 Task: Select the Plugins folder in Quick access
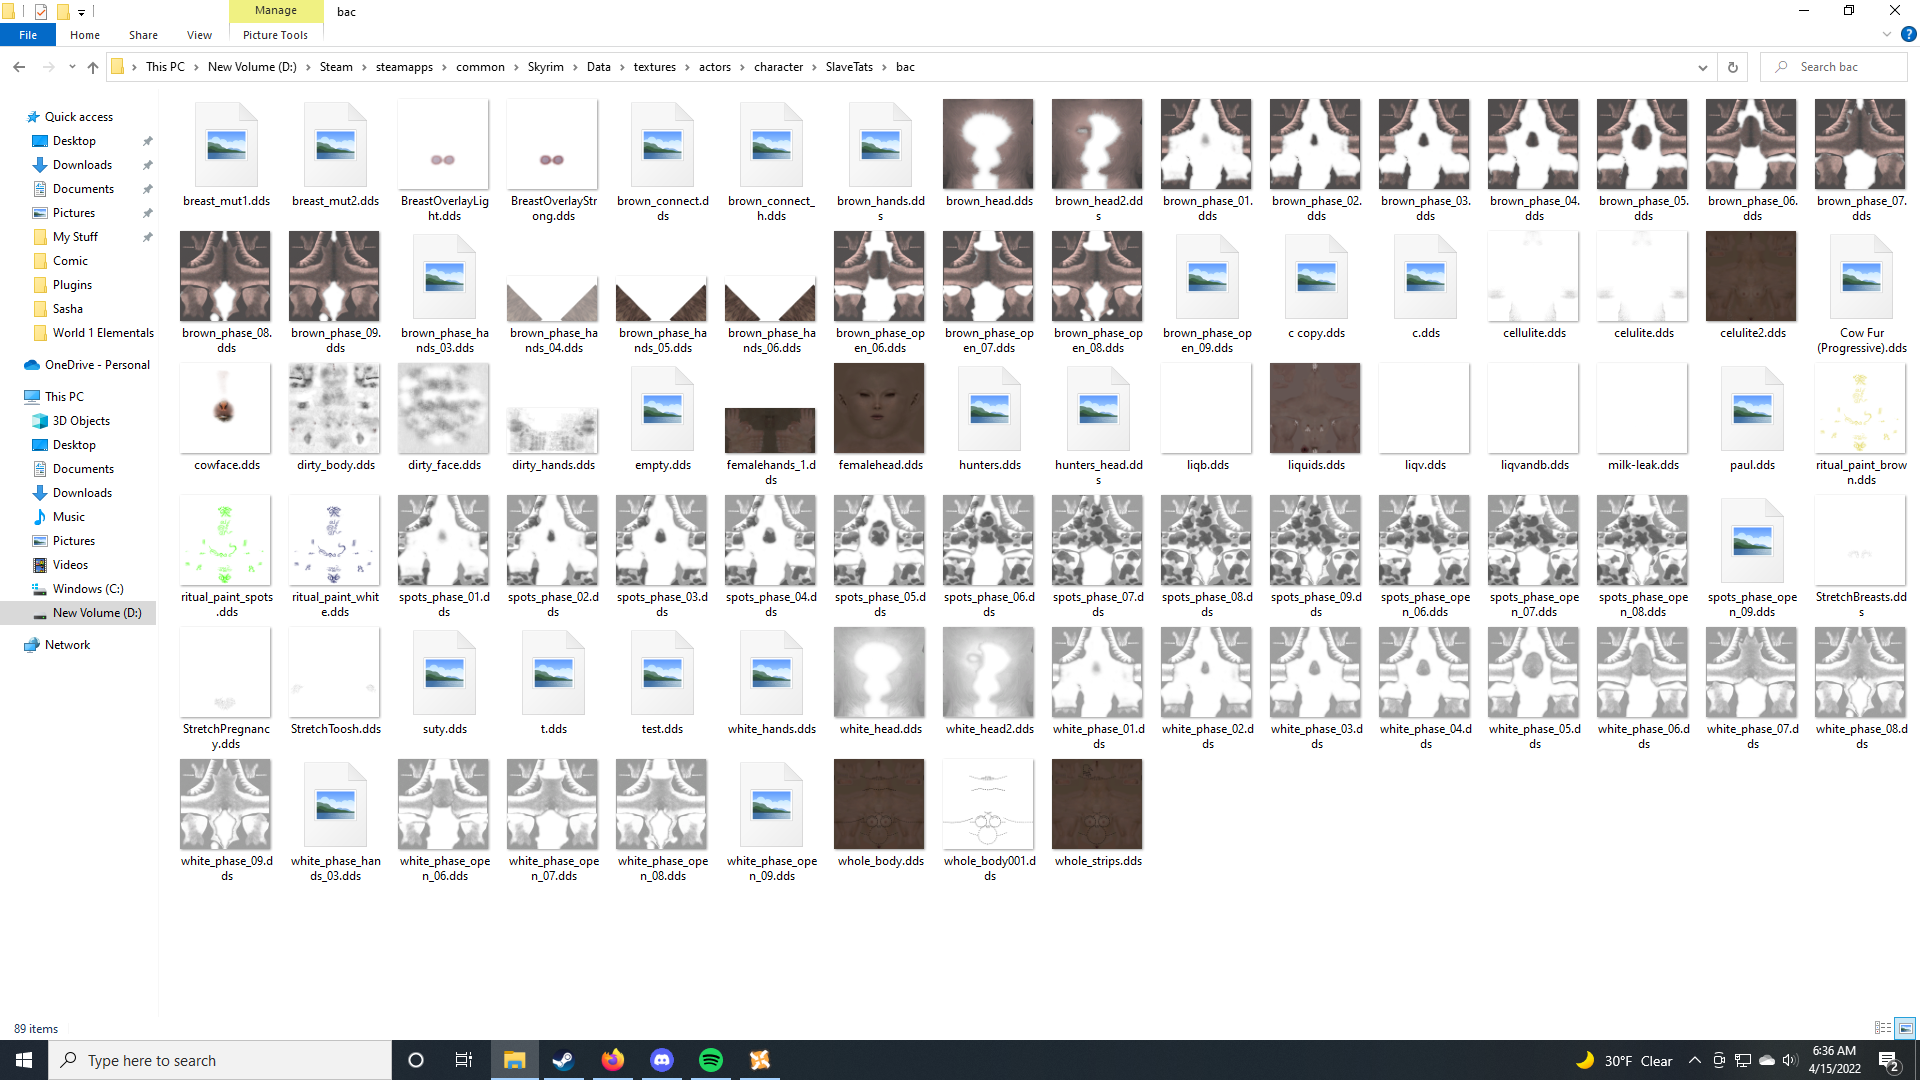[x=72, y=285]
